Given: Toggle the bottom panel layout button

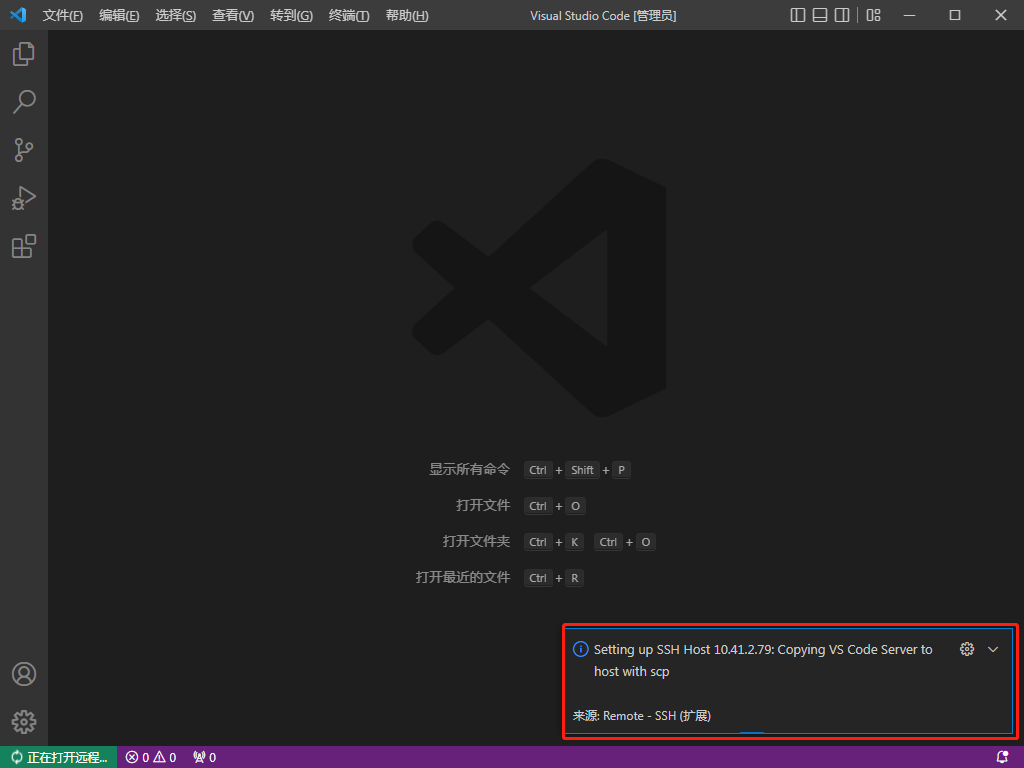Looking at the screenshot, I should pos(820,15).
